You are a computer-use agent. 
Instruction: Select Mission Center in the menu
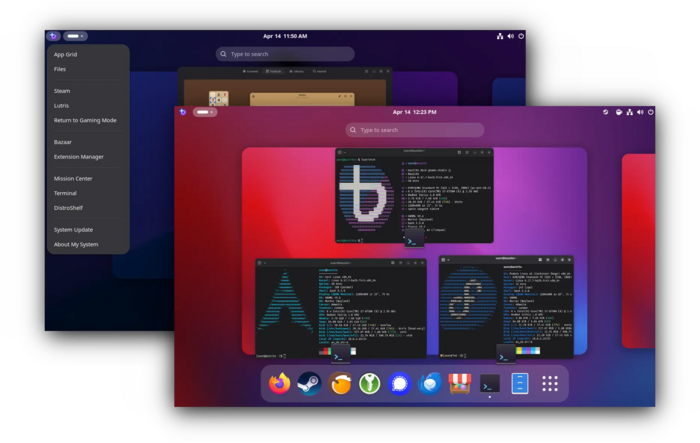73,179
